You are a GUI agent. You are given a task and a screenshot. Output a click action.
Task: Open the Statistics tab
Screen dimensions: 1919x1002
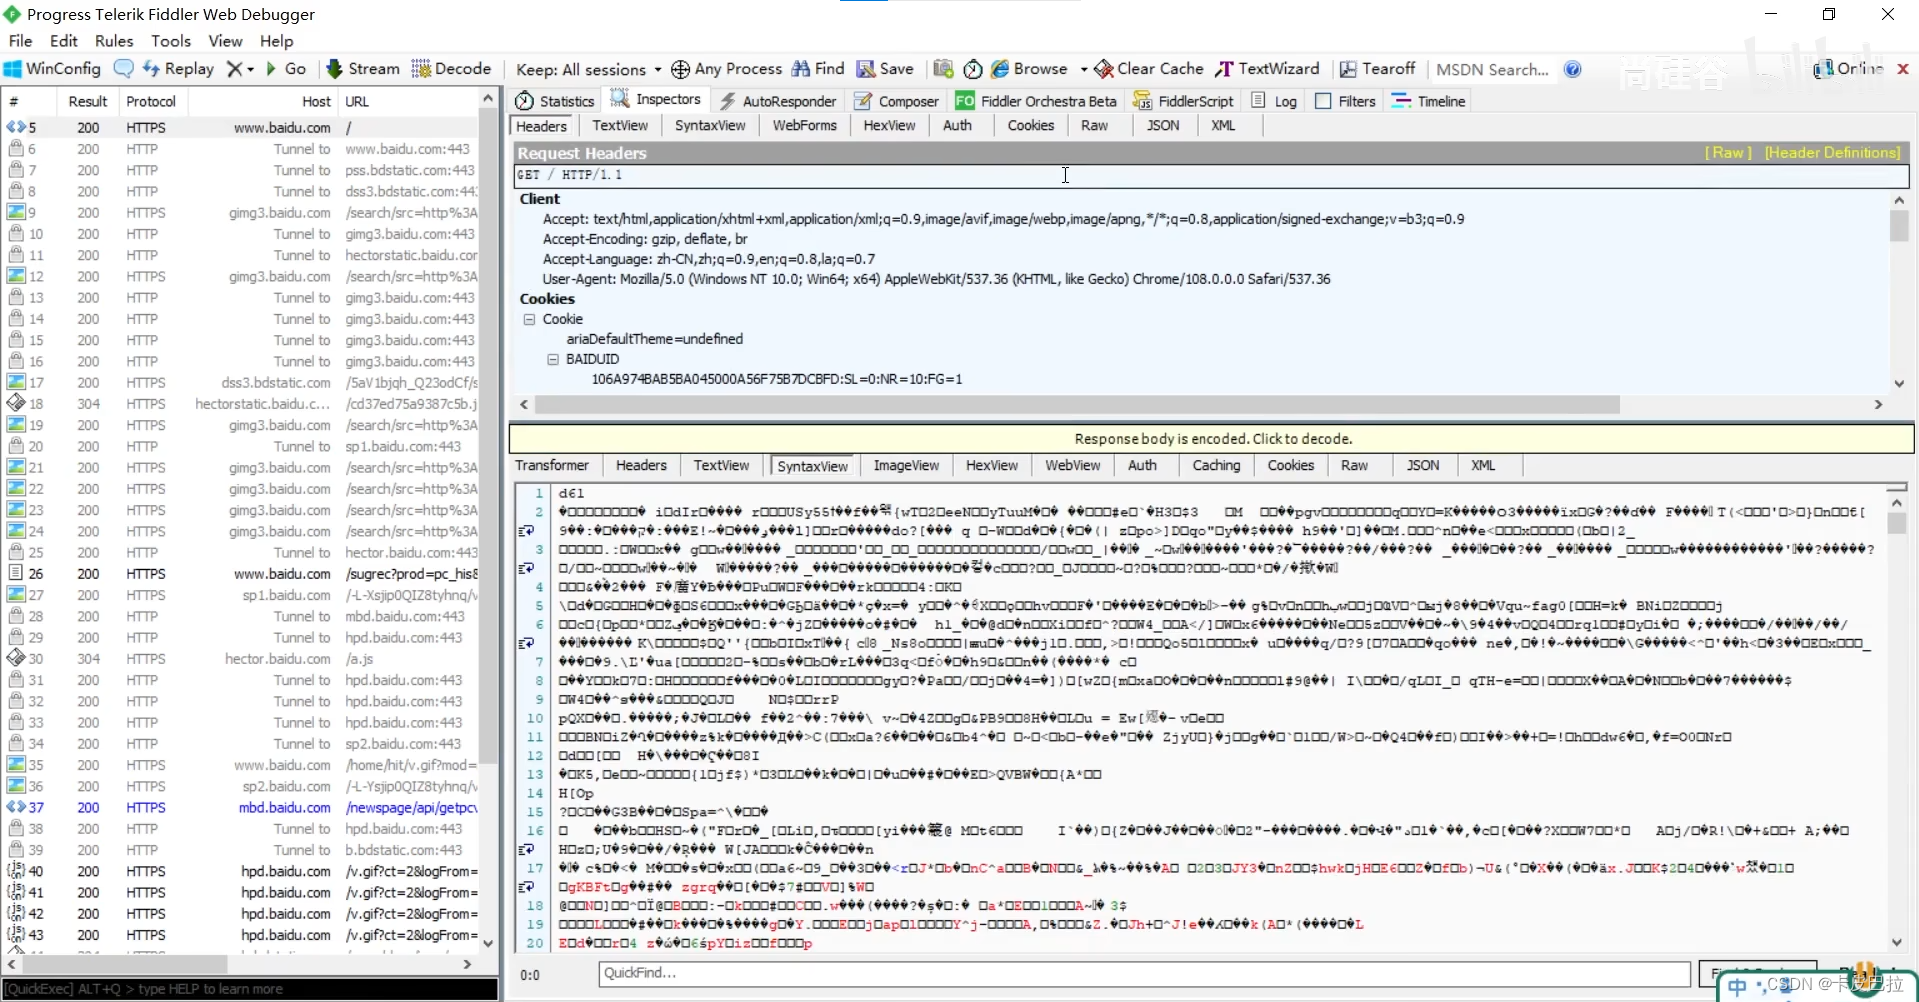[x=555, y=101]
